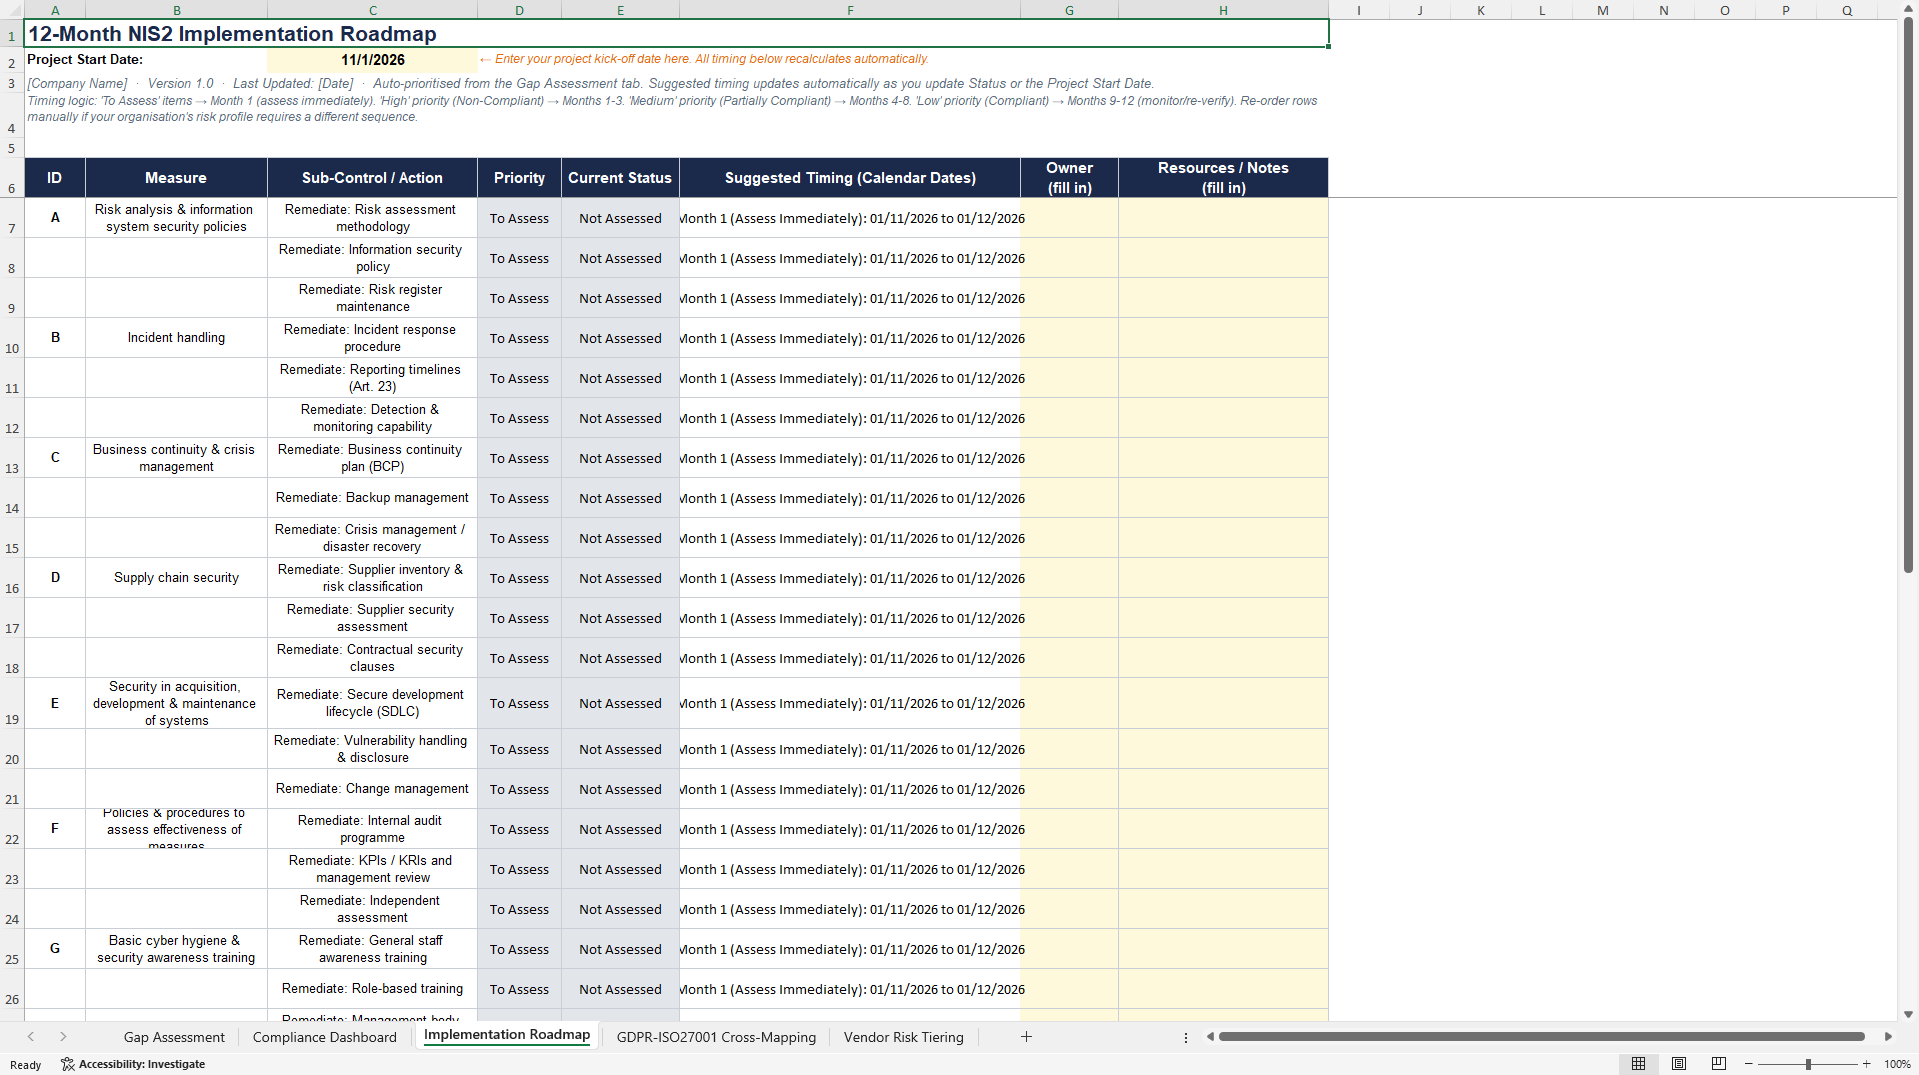Screen dimensions: 1919x1075
Task: Click the orange kick-off date instruction text
Action: coord(704,59)
